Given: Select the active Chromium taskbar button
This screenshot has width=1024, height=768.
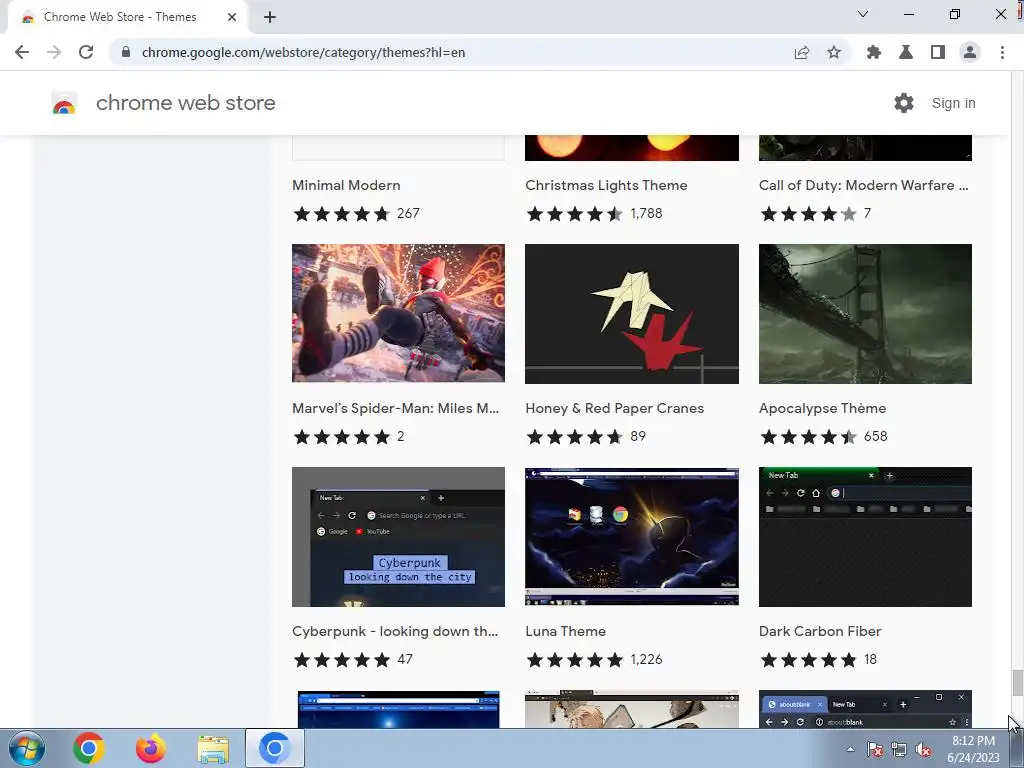Looking at the screenshot, I should point(275,748).
